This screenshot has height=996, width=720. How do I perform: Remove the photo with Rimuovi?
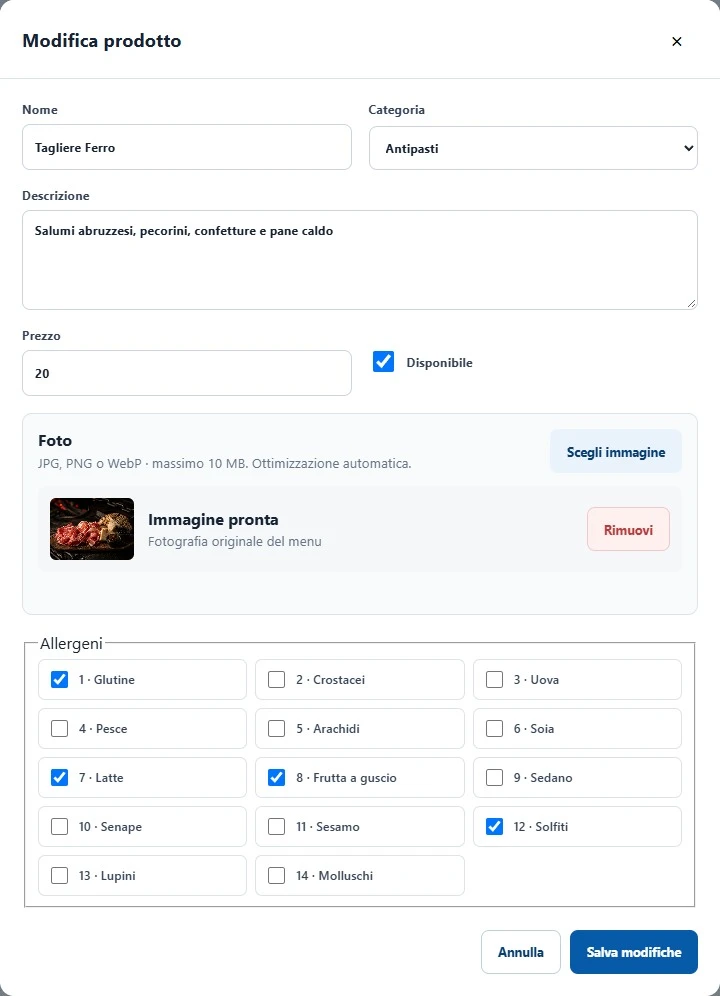point(628,529)
